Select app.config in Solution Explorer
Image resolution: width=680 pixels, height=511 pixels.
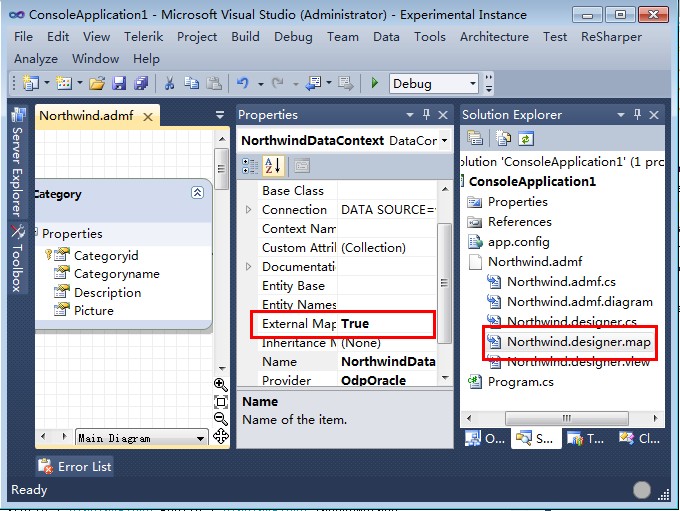tap(519, 242)
